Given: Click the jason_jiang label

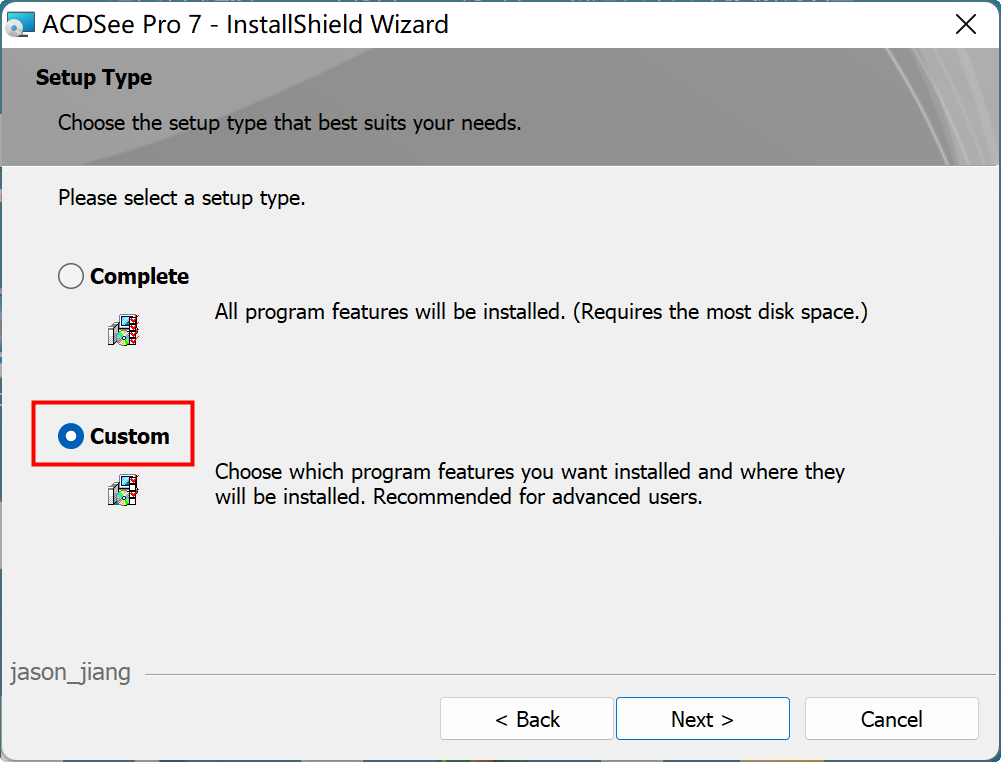Looking at the screenshot, I should point(70,673).
